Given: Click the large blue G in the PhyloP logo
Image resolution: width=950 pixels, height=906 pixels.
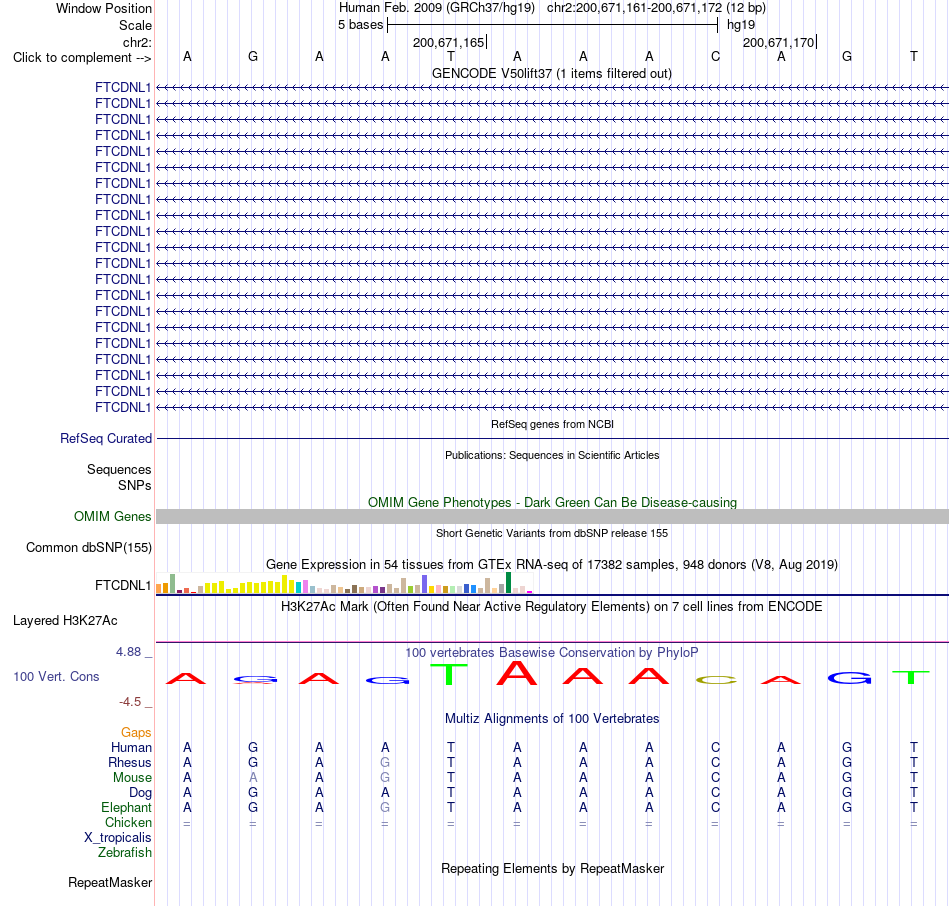Looking at the screenshot, I should point(849,678).
